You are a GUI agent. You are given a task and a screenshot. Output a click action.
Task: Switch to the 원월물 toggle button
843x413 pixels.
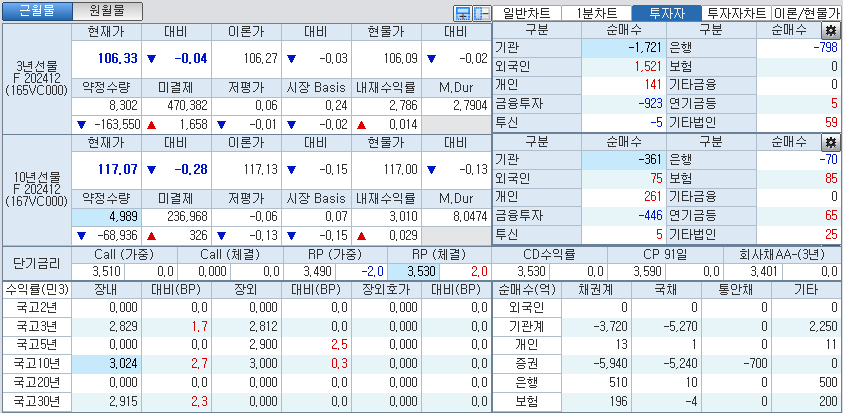point(108,11)
